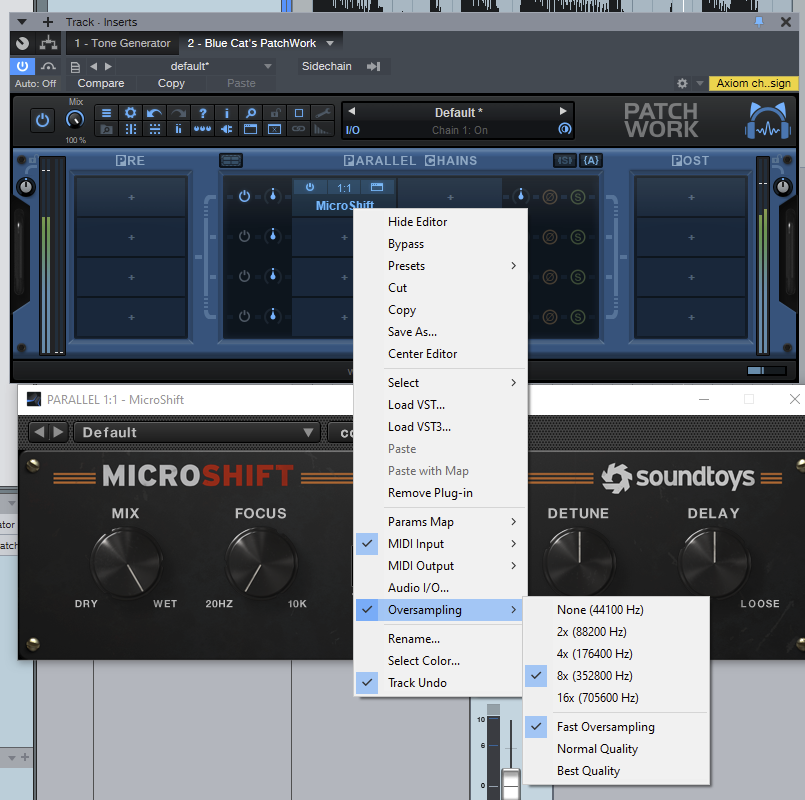Click Copy button in insert header
This screenshot has height=800, width=805.
coord(171,83)
